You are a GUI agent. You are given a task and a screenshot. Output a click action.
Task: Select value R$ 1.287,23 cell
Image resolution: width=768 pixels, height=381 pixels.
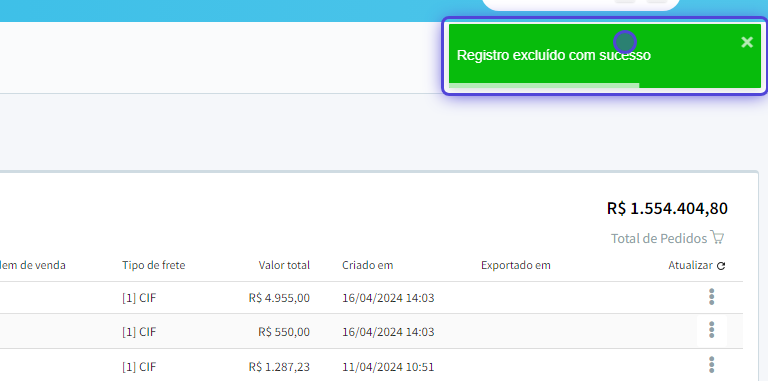click(x=279, y=367)
